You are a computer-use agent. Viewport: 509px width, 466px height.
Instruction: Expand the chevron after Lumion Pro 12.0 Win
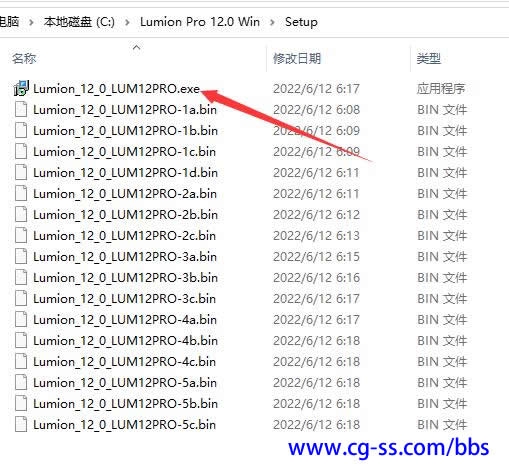pos(272,23)
